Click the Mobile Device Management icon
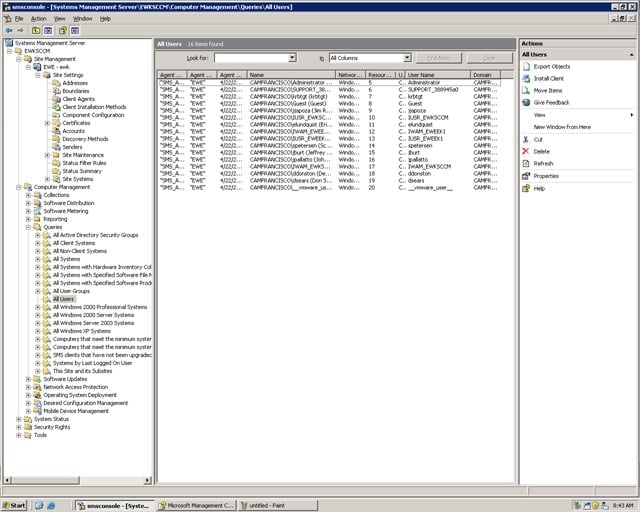 (x=38, y=411)
